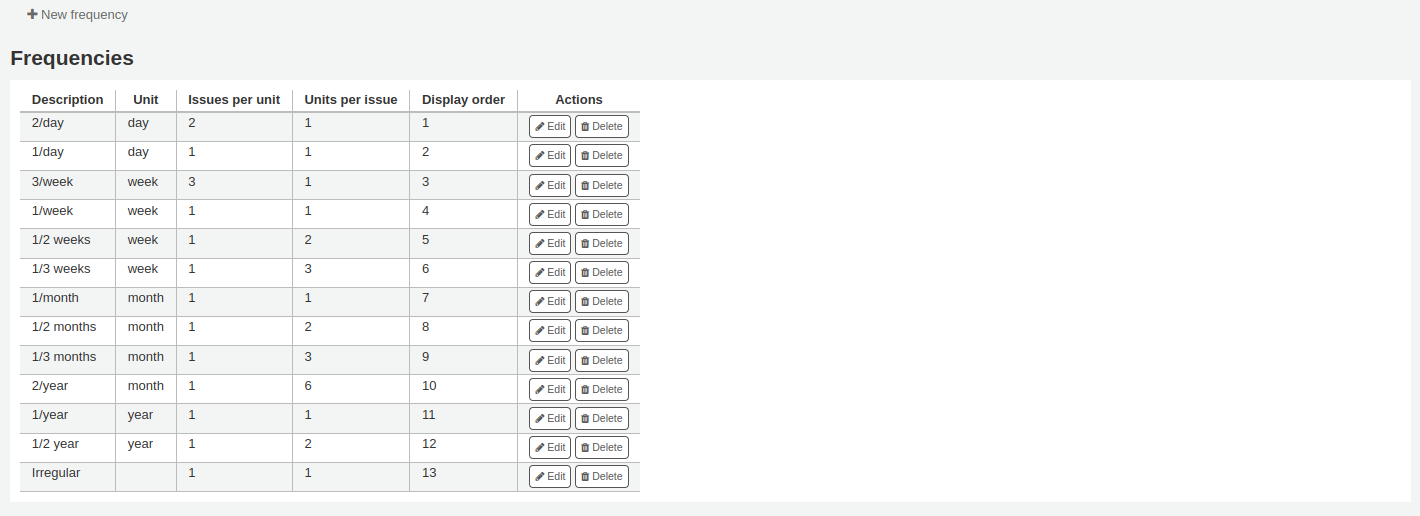
Task: Click the New frequency plus button
Action: pyautogui.click(x=77, y=15)
